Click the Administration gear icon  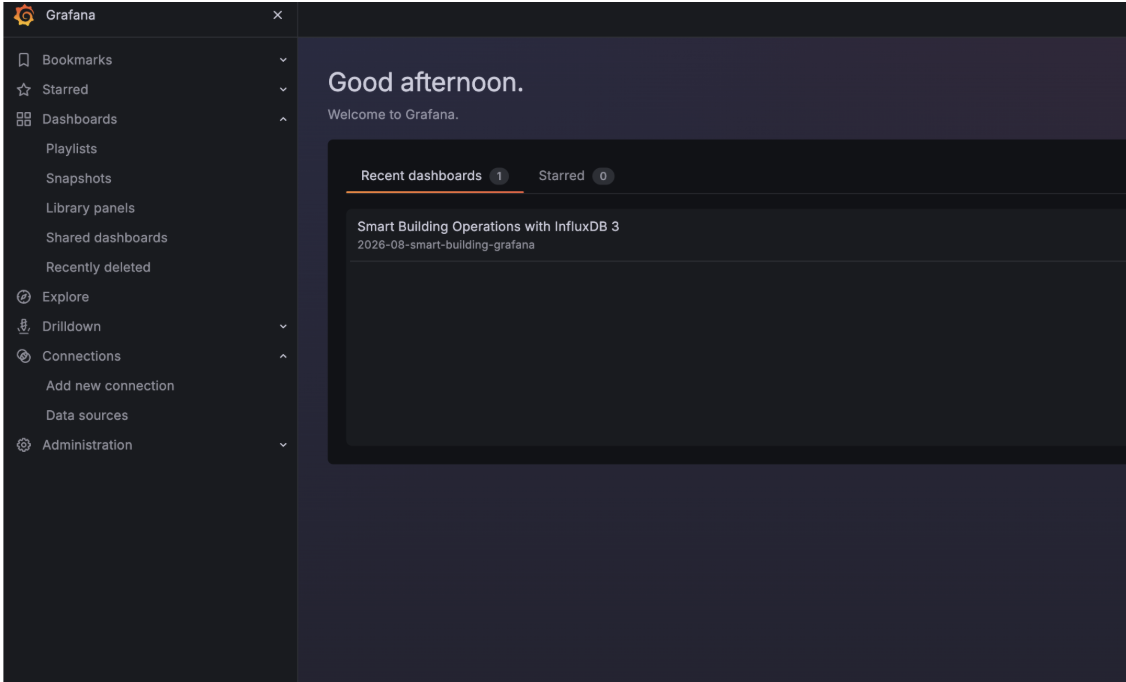[x=24, y=445]
